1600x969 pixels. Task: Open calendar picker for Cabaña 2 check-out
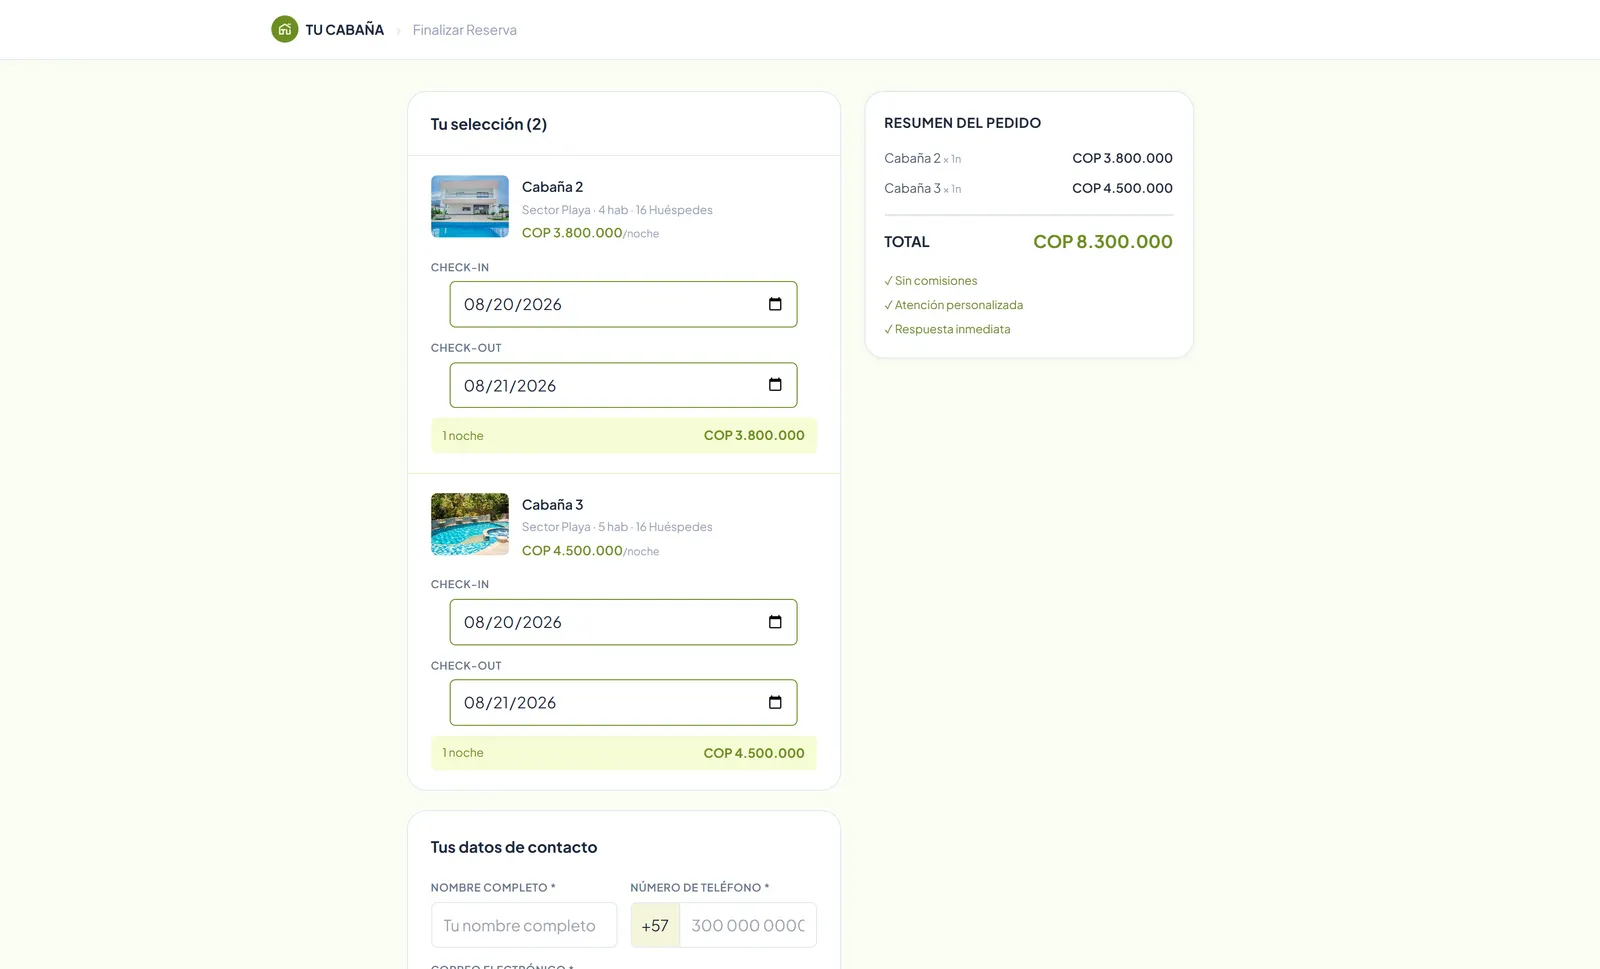(775, 385)
